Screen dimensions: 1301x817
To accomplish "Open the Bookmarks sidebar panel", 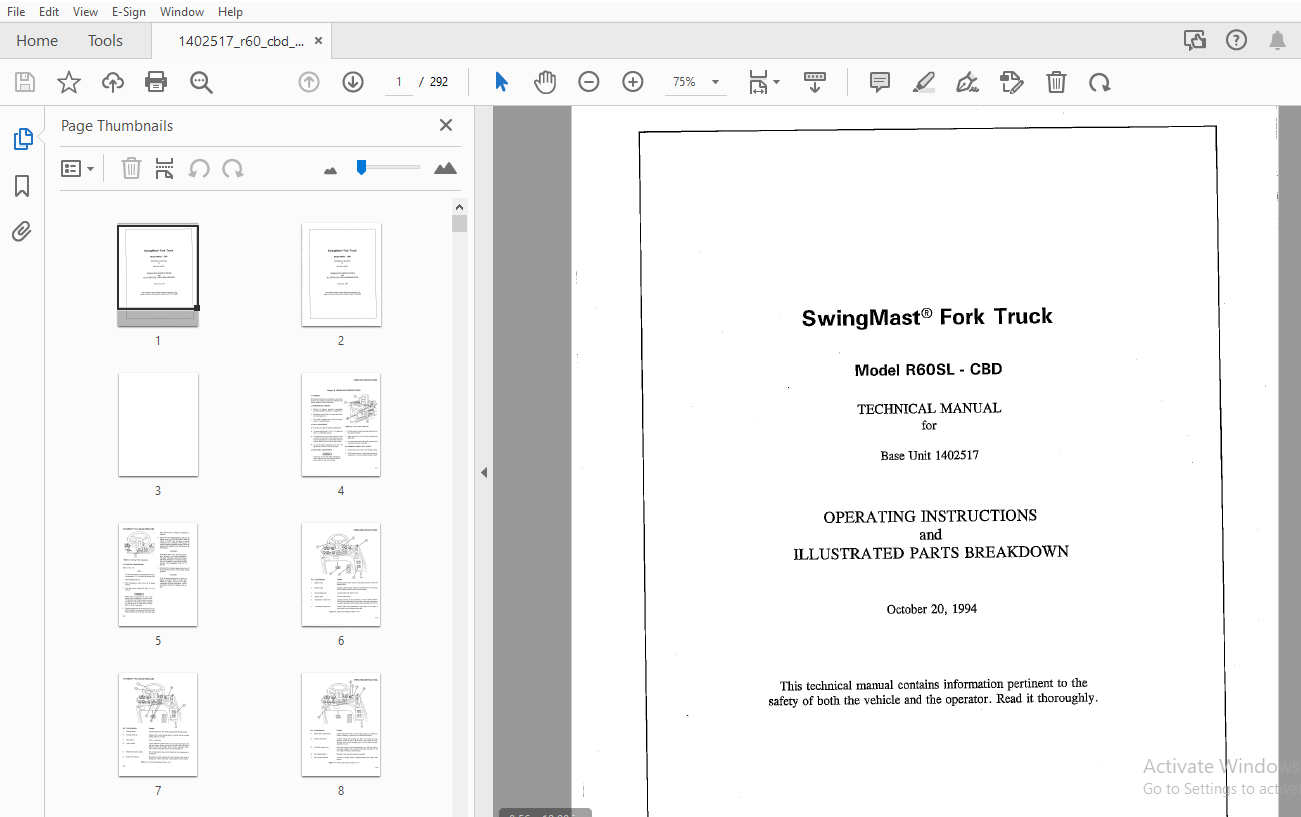I will coord(22,186).
